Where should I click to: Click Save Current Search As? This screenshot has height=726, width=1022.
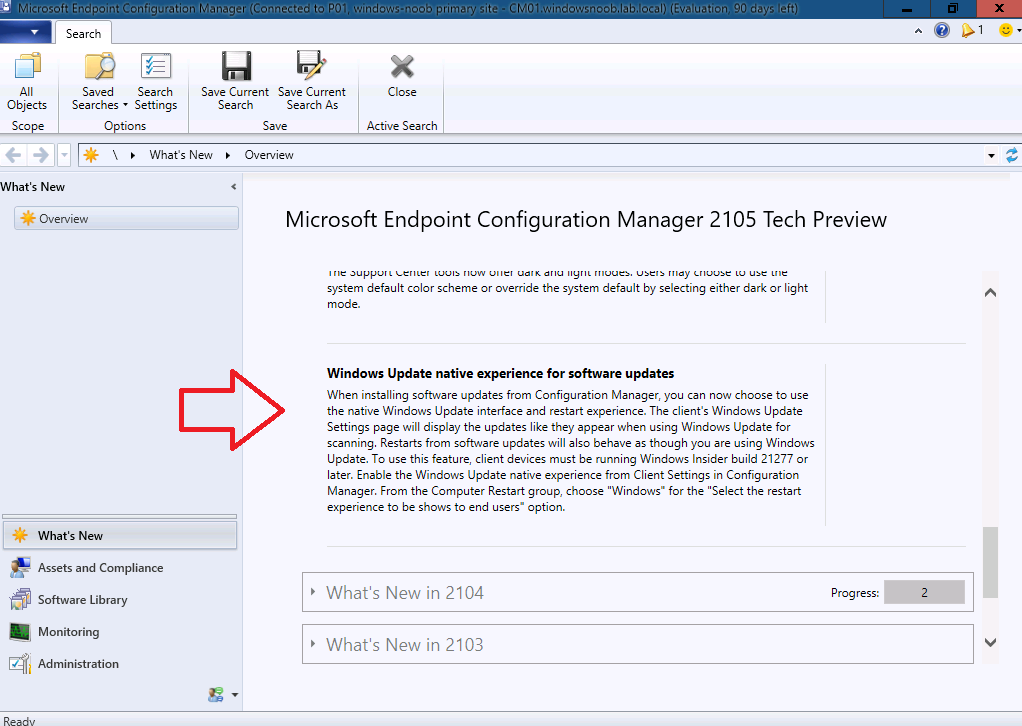point(312,81)
